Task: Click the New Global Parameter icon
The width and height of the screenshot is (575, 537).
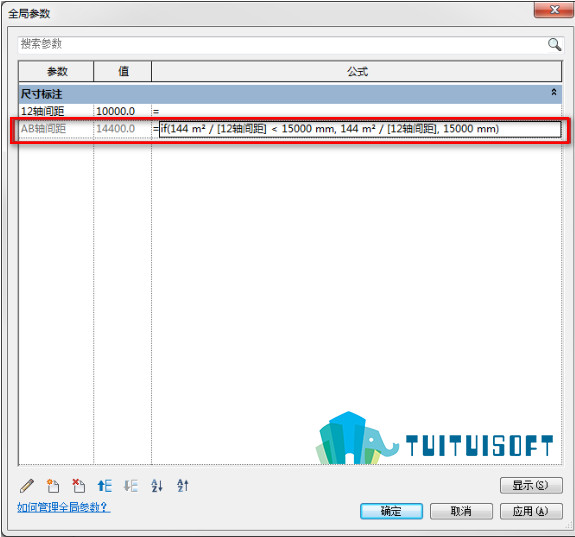Action: click(x=53, y=486)
